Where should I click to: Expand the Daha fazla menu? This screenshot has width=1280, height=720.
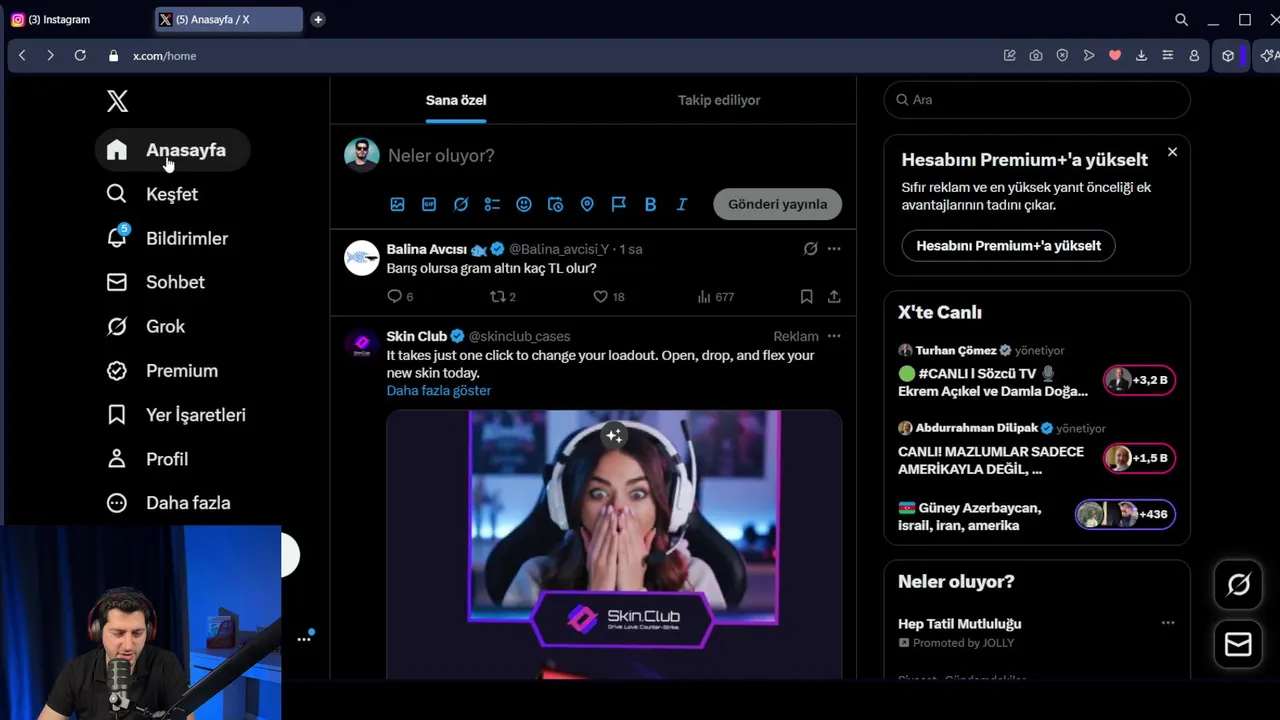point(168,503)
